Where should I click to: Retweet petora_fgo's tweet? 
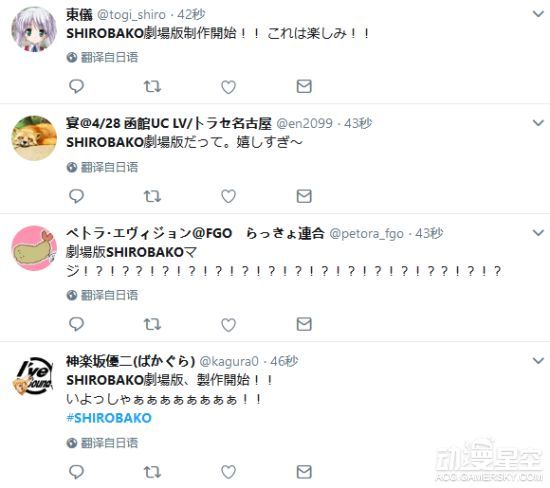click(x=152, y=324)
